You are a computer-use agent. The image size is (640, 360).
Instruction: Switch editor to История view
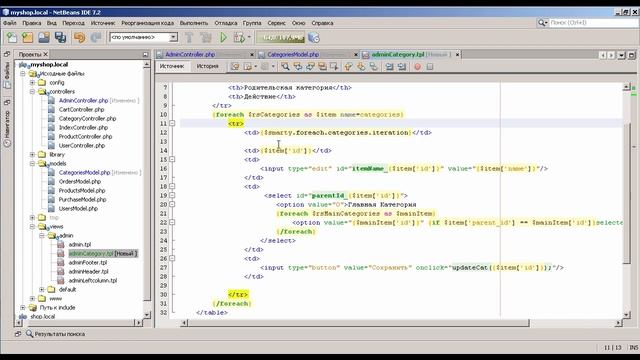point(207,66)
